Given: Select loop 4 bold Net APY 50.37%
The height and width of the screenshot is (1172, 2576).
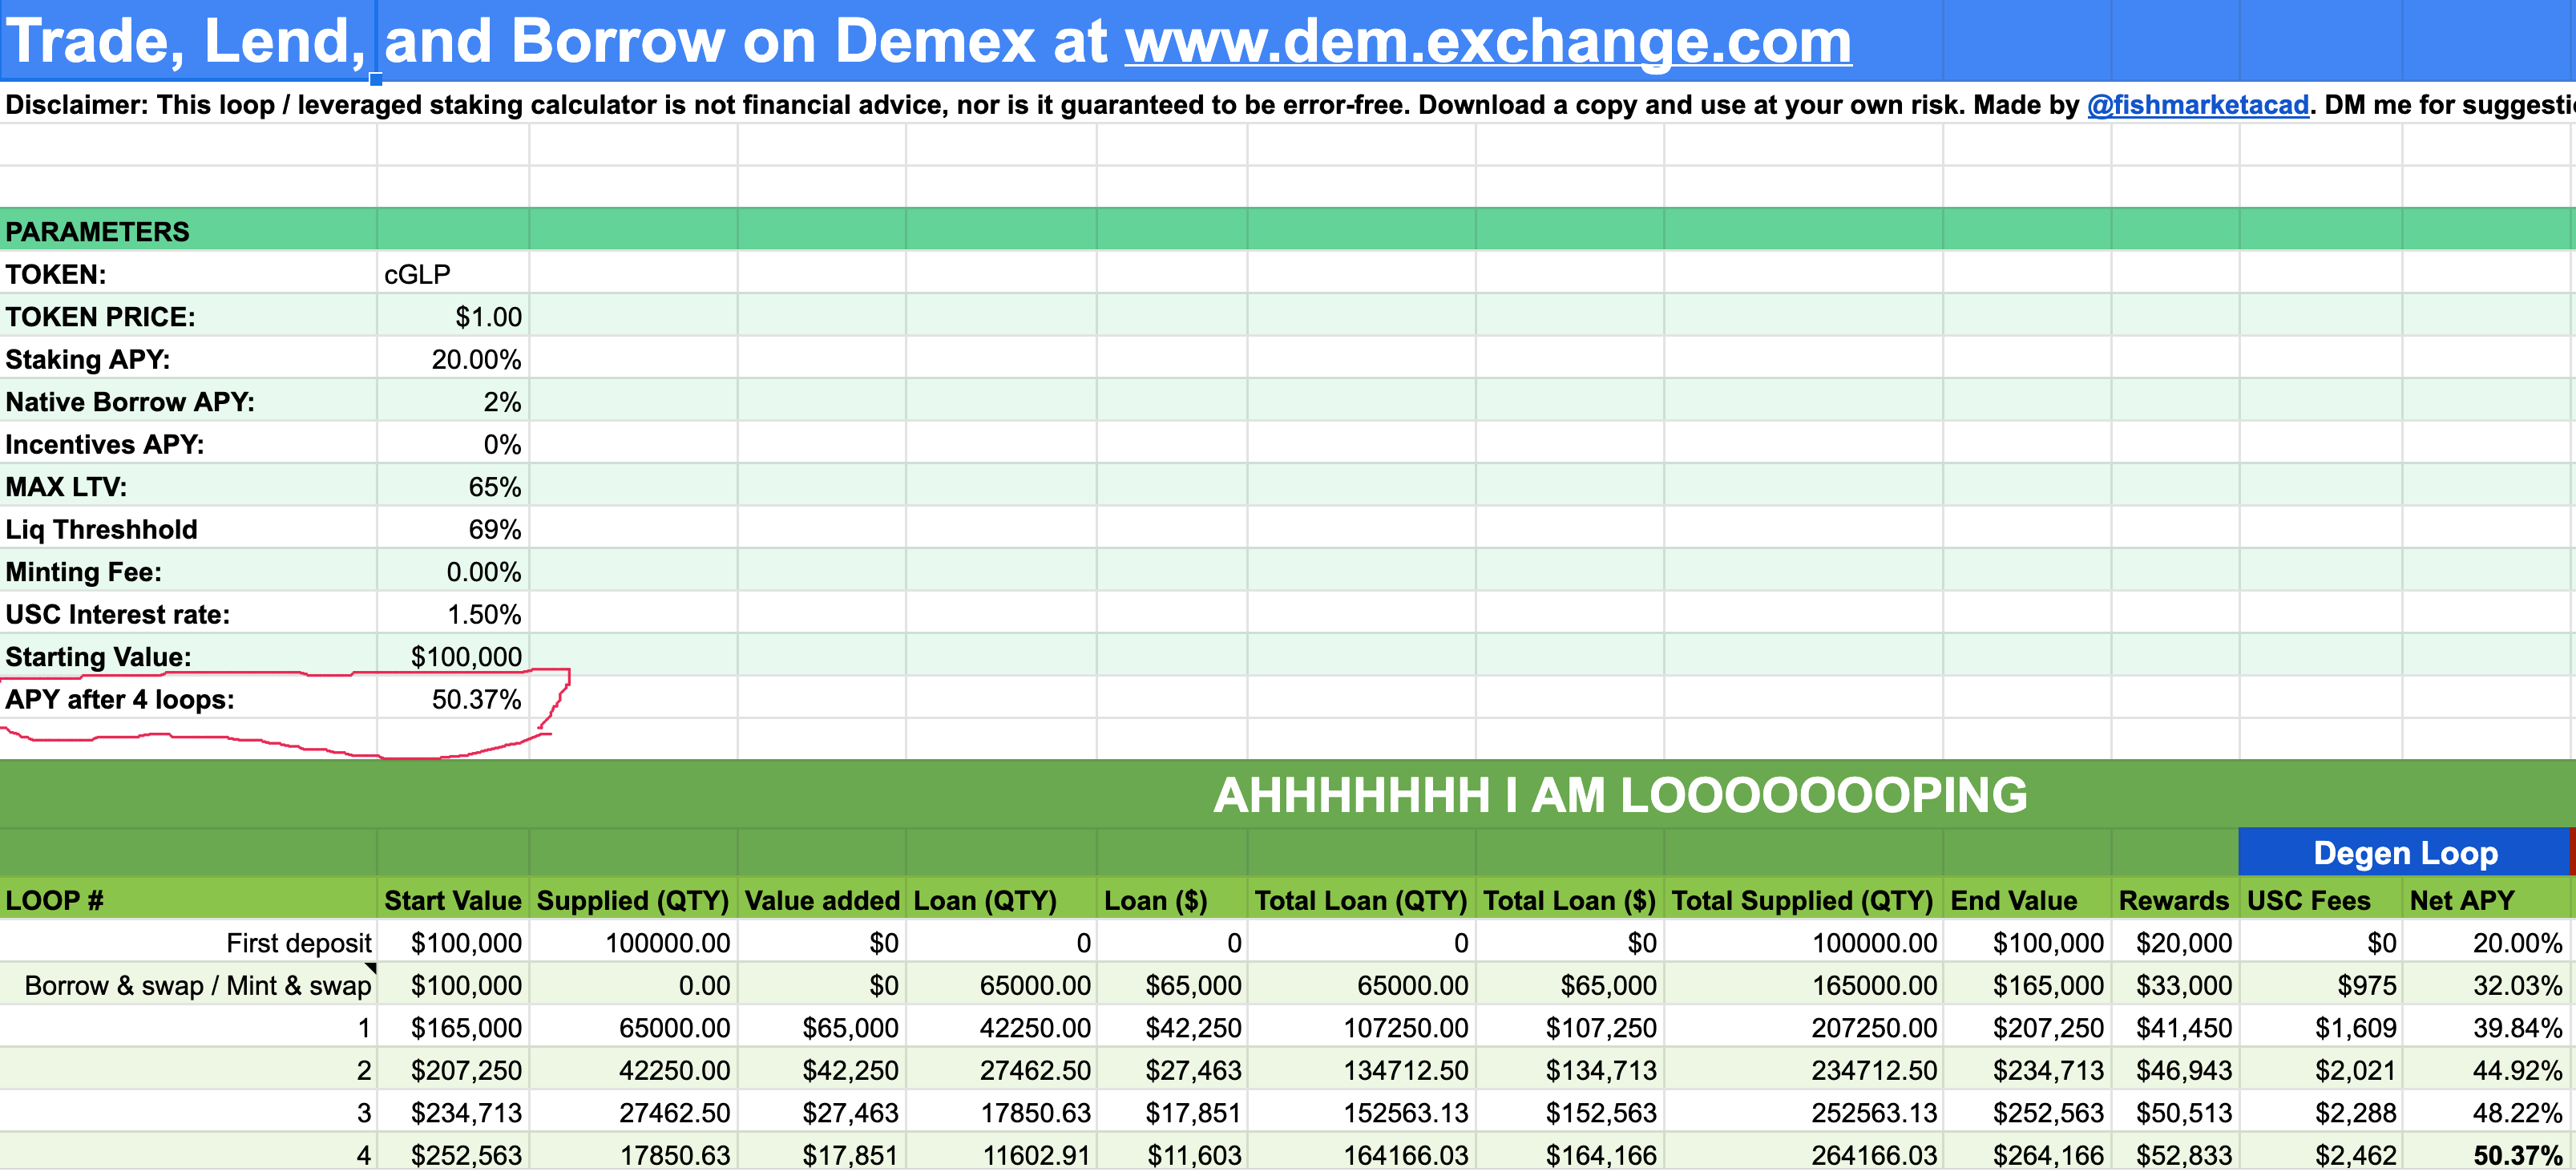Looking at the screenshot, I should (x=2487, y=1153).
